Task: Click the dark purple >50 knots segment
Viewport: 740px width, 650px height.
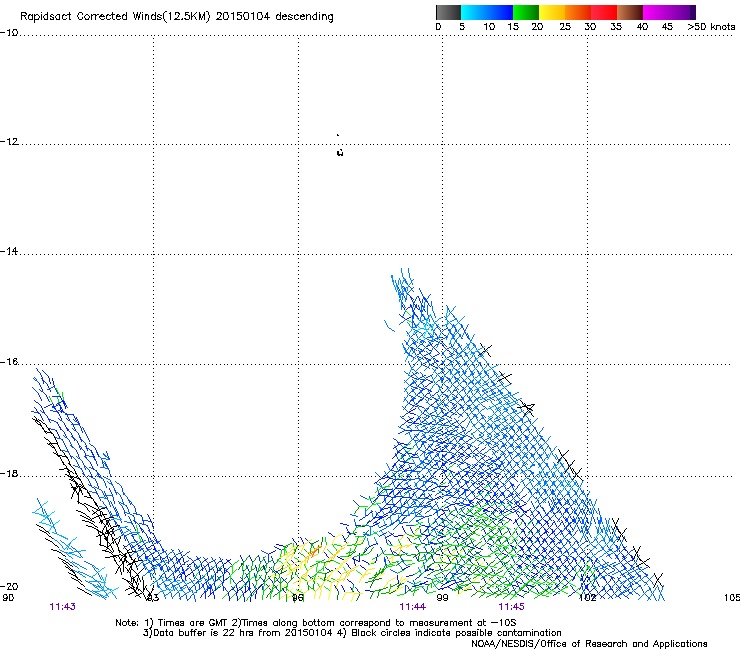Action: 693,12
